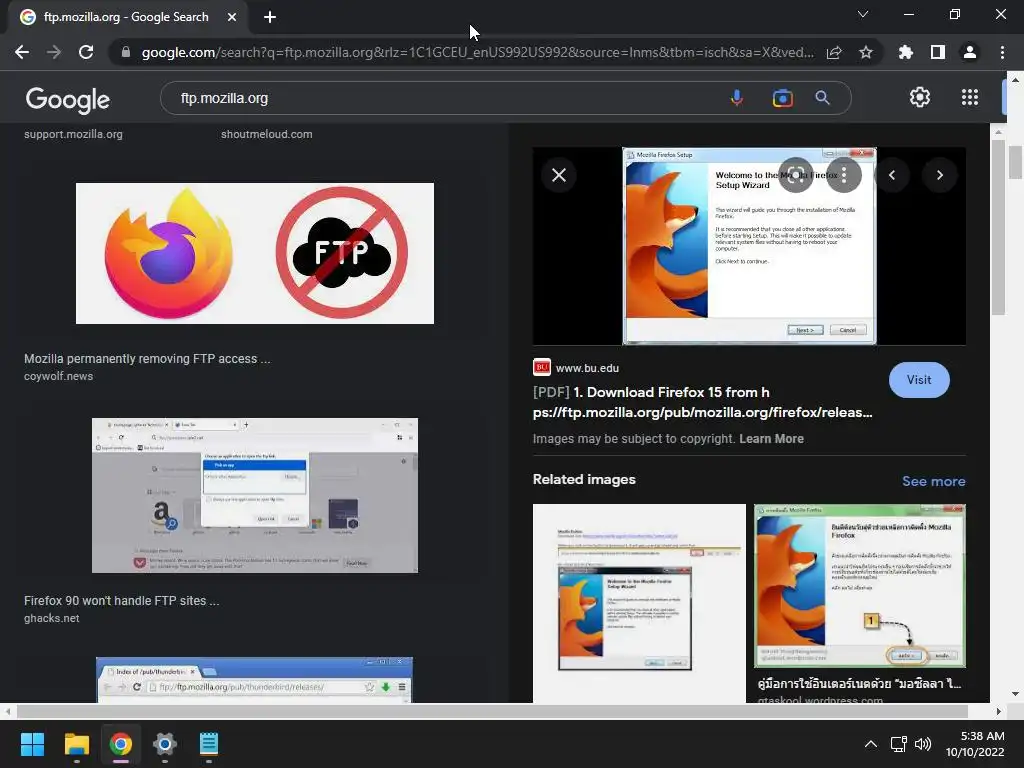Click the browser forward arrow

(54, 52)
